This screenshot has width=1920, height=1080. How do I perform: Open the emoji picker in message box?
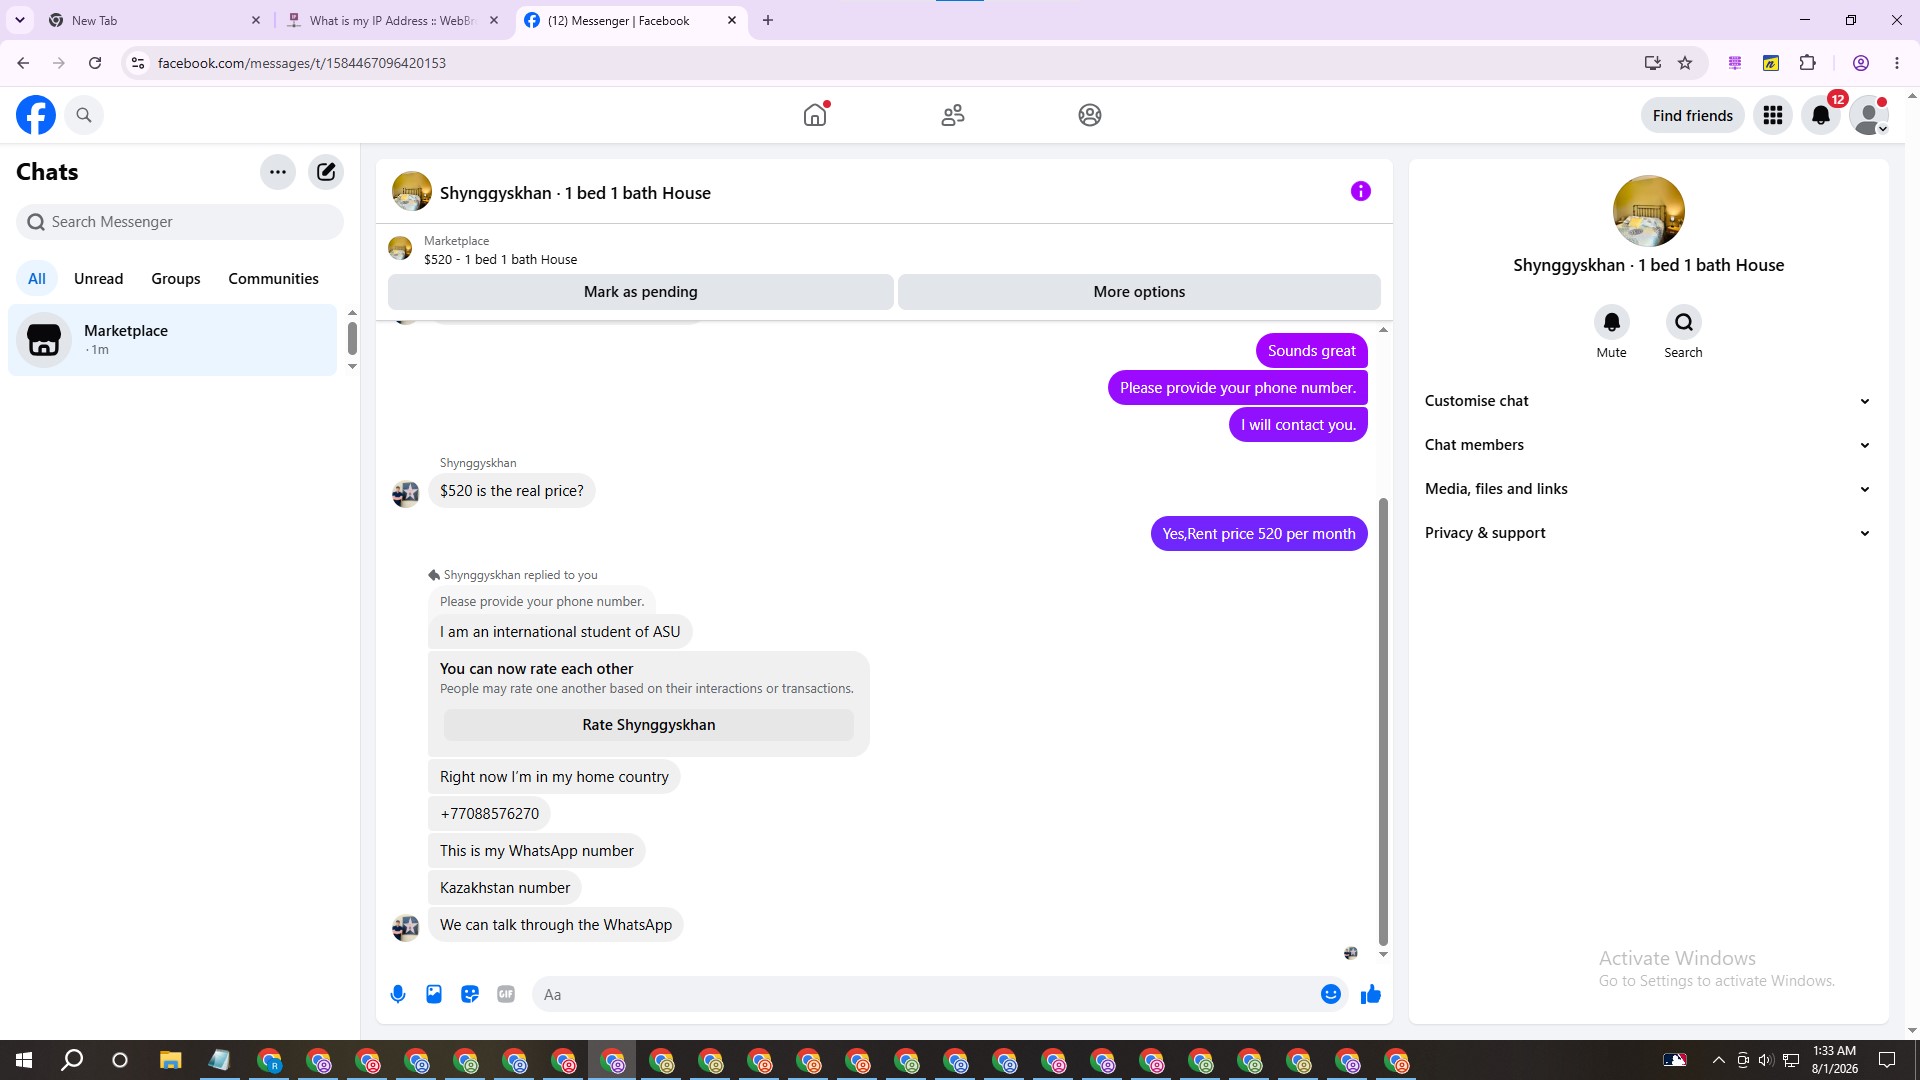1331,994
